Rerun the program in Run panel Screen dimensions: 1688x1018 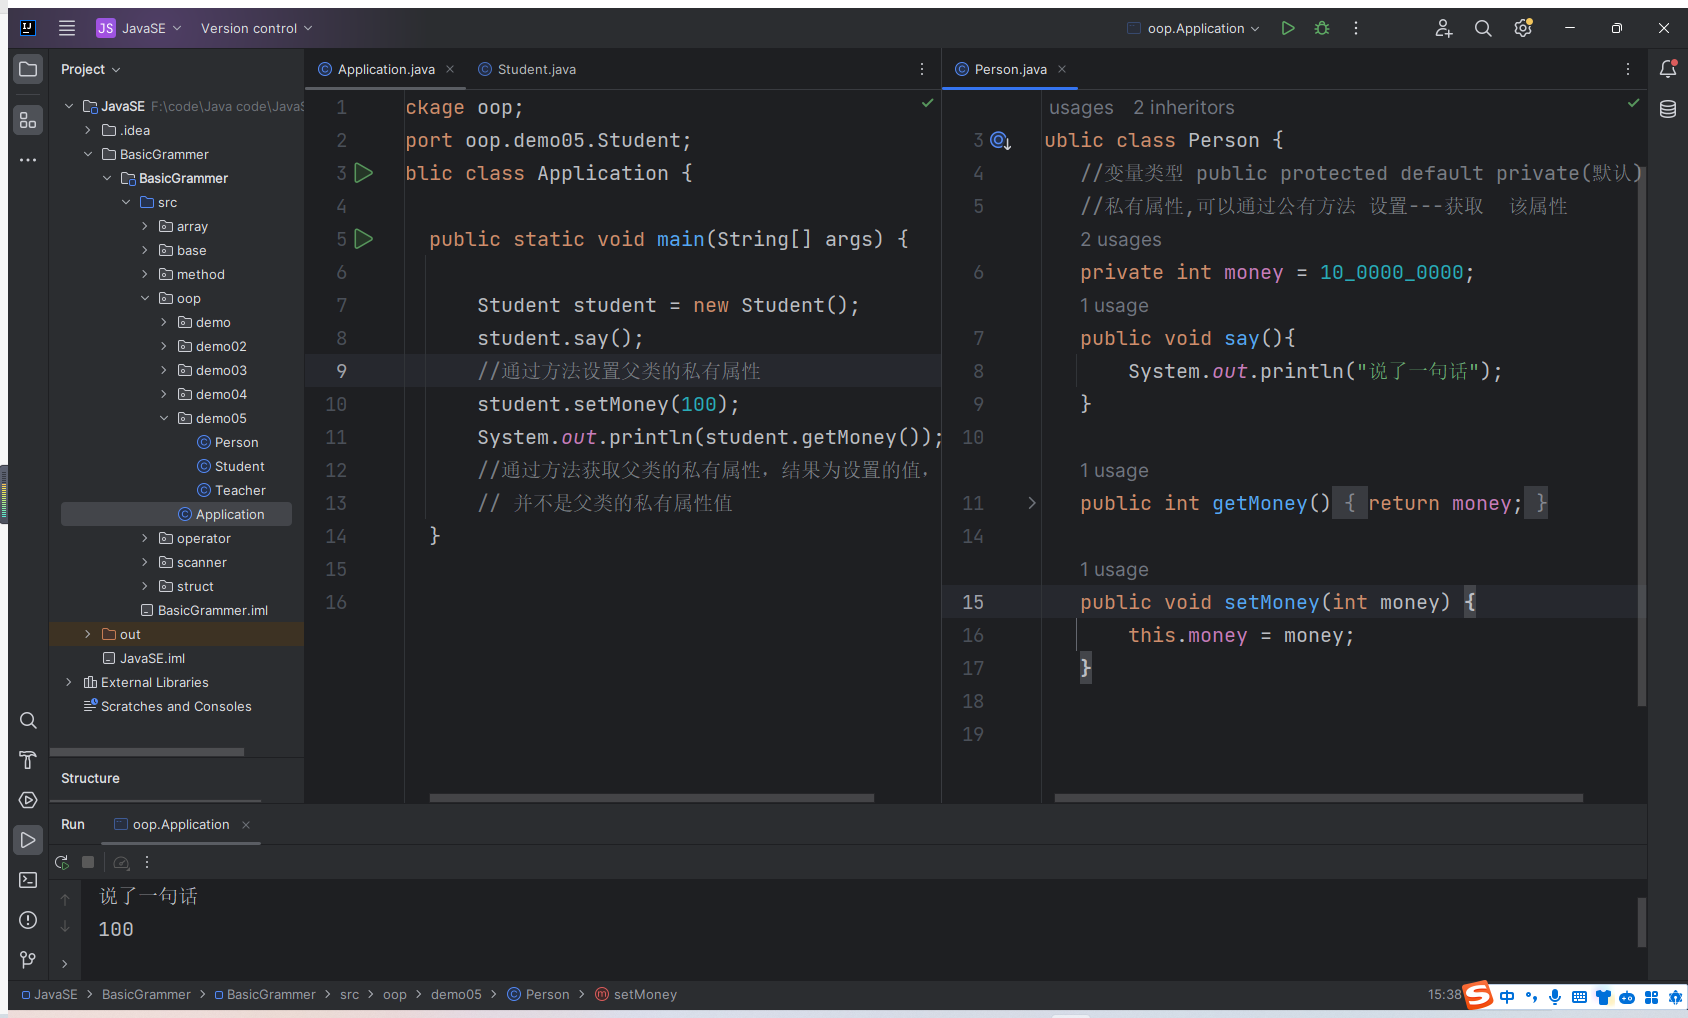(62, 862)
